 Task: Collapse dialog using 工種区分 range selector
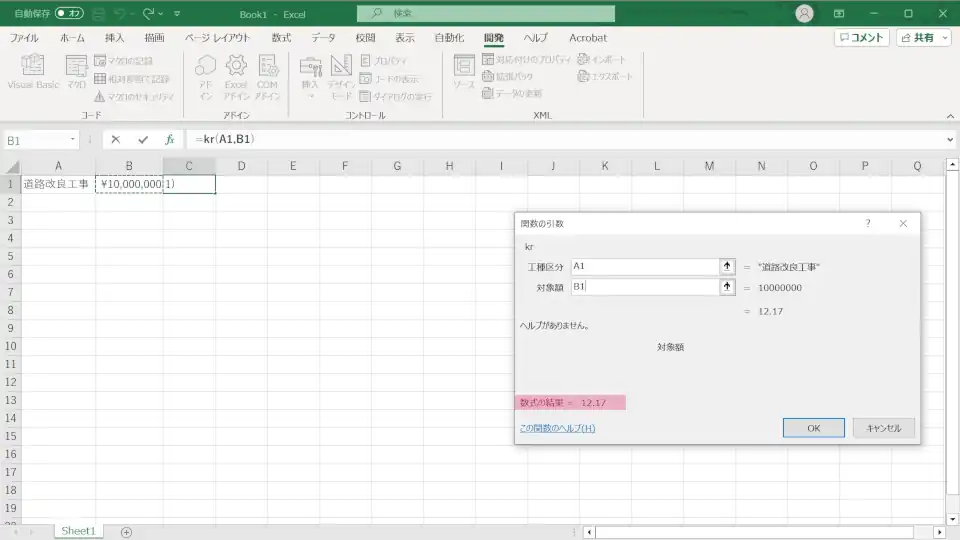727,266
